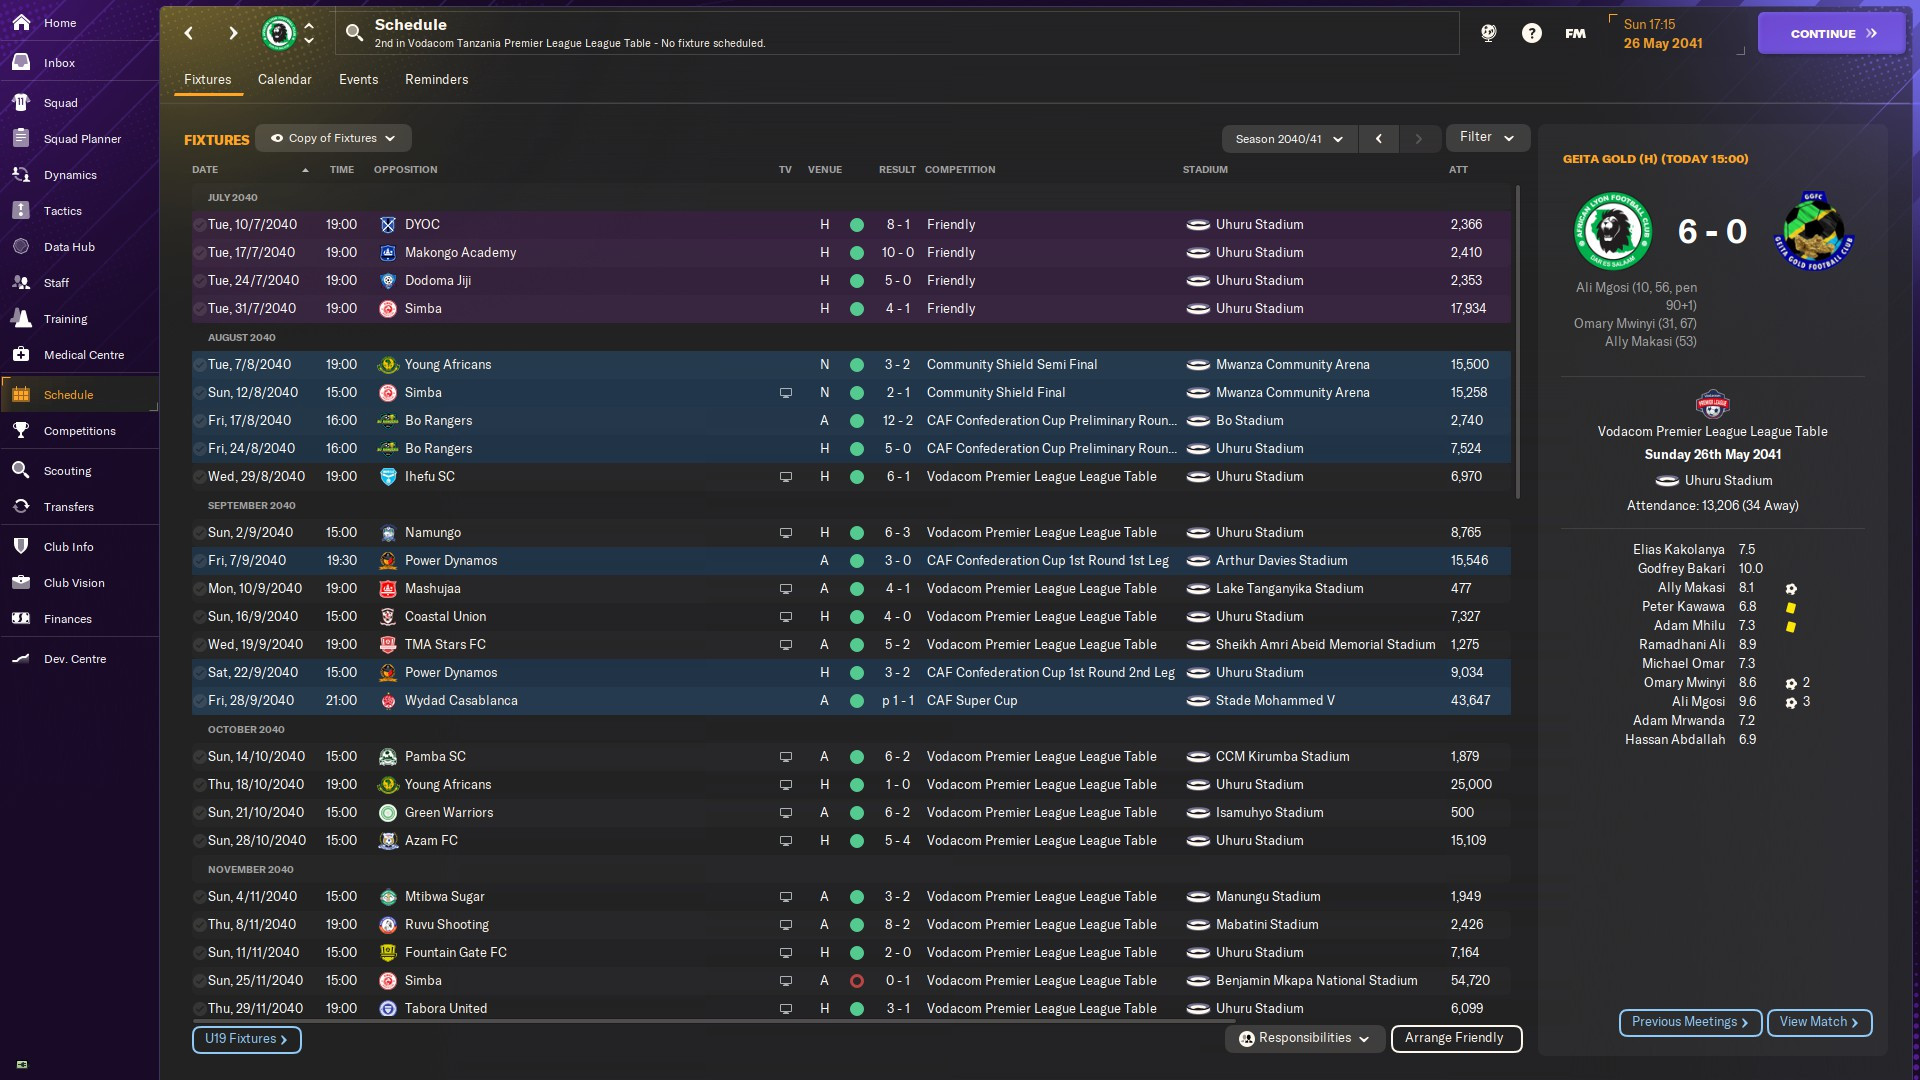The height and width of the screenshot is (1080, 1920).
Task: Click the African Lyon club badge
Action: click(x=279, y=33)
